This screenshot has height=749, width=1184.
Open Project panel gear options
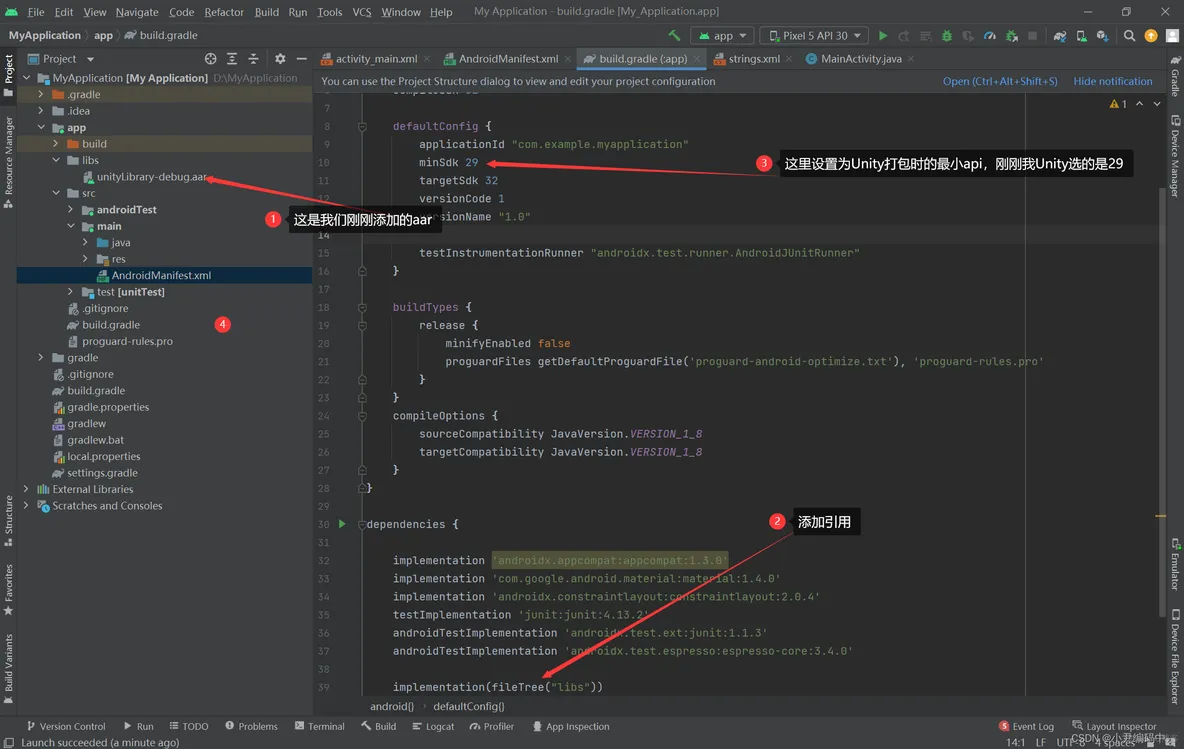pyautogui.click(x=280, y=58)
